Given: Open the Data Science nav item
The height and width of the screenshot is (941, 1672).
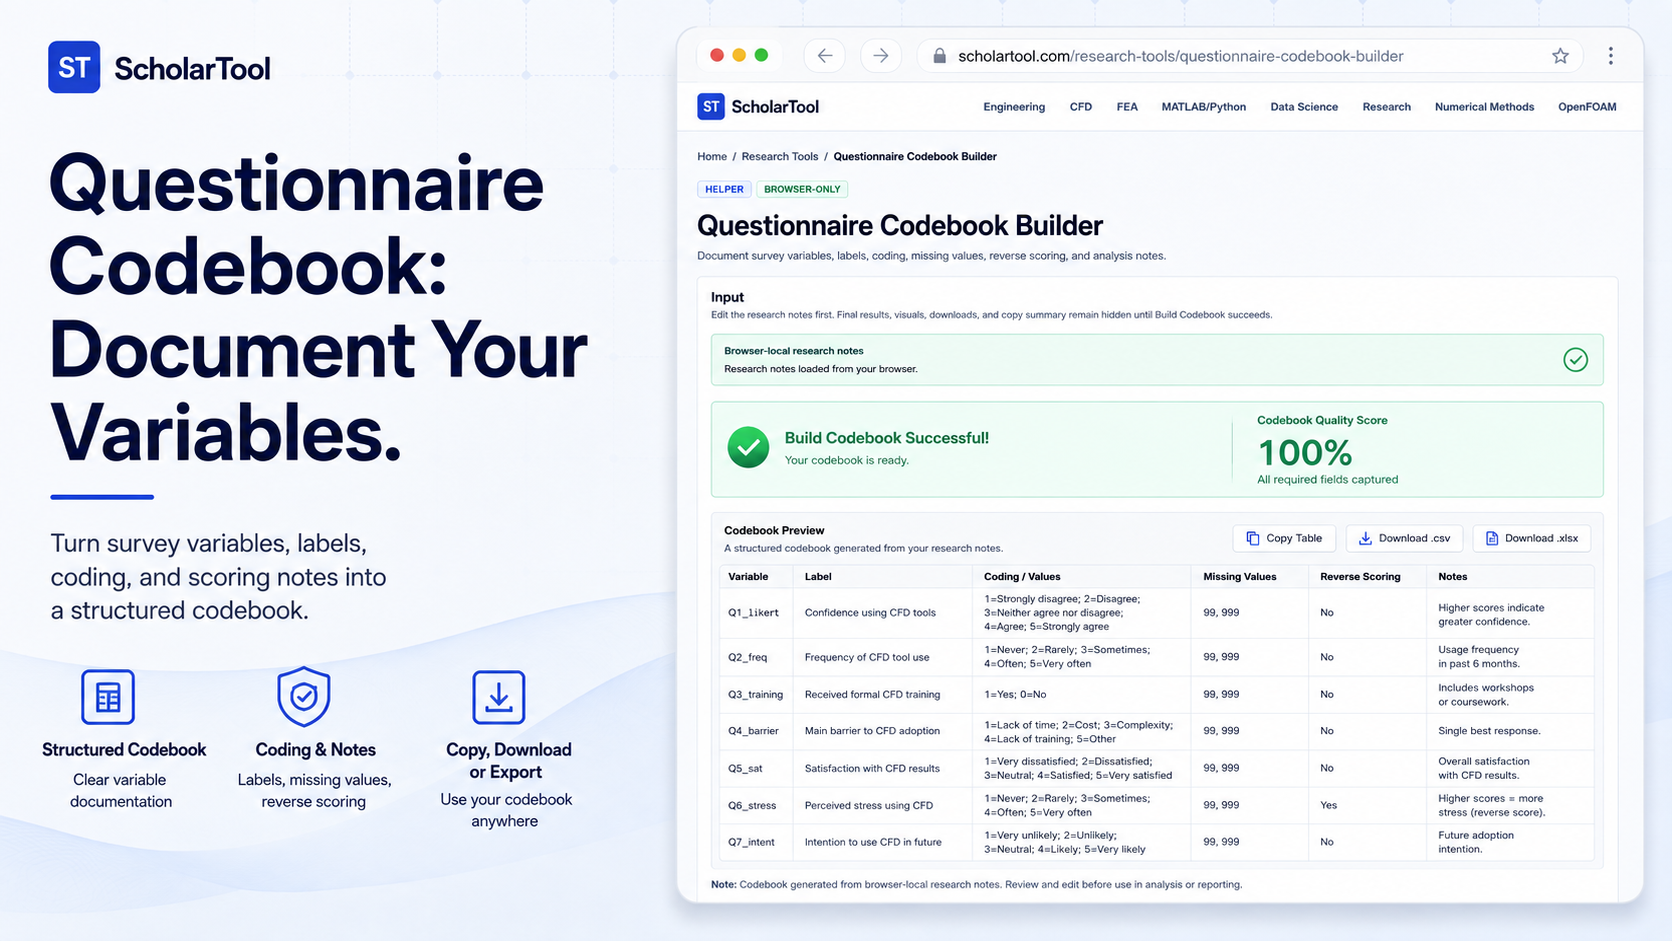Looking at the screenshot, I should [x=1304, y=107].
